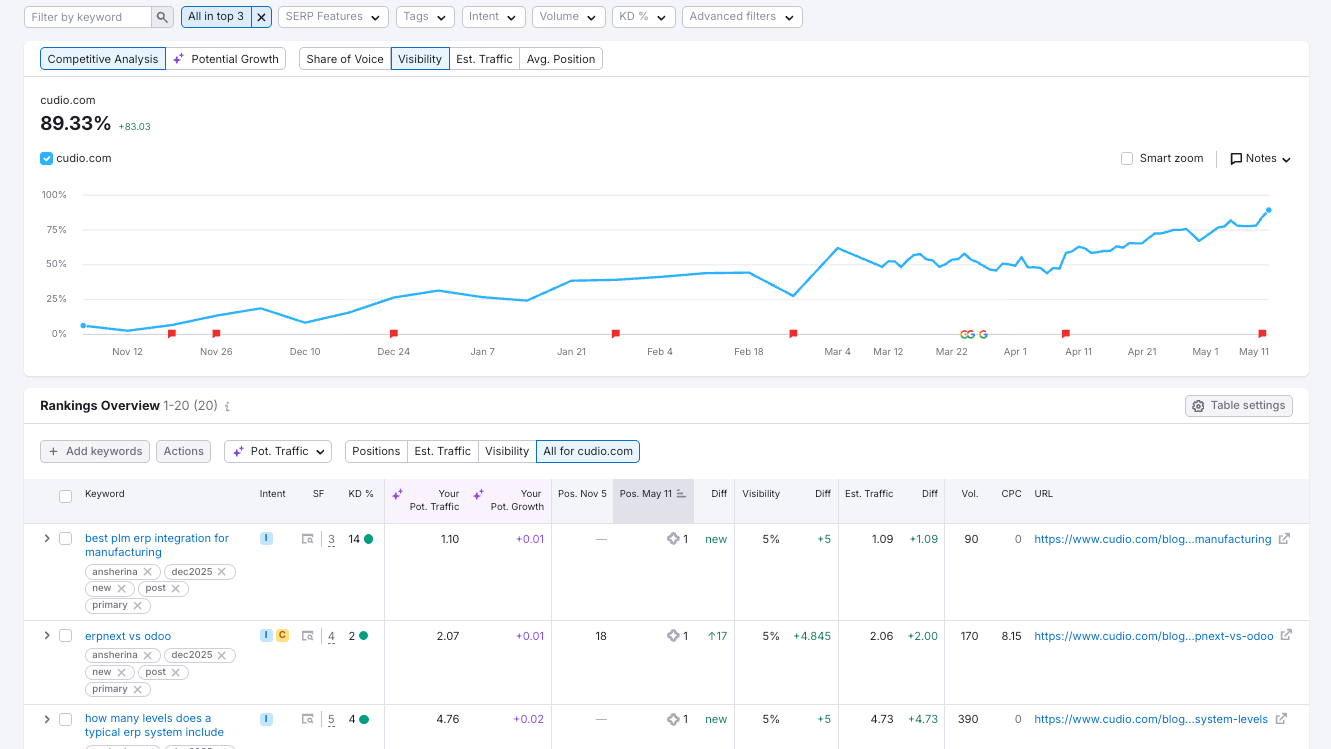Click the red note flag at May 11

[x=1262, y=334]
